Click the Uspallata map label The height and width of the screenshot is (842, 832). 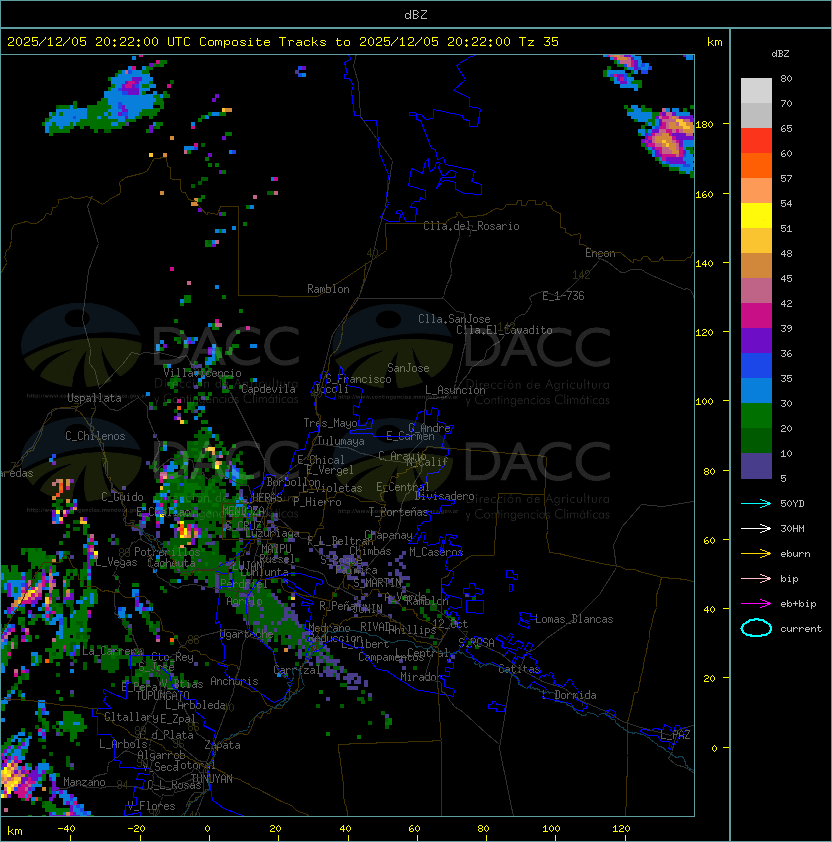(94, 398)
